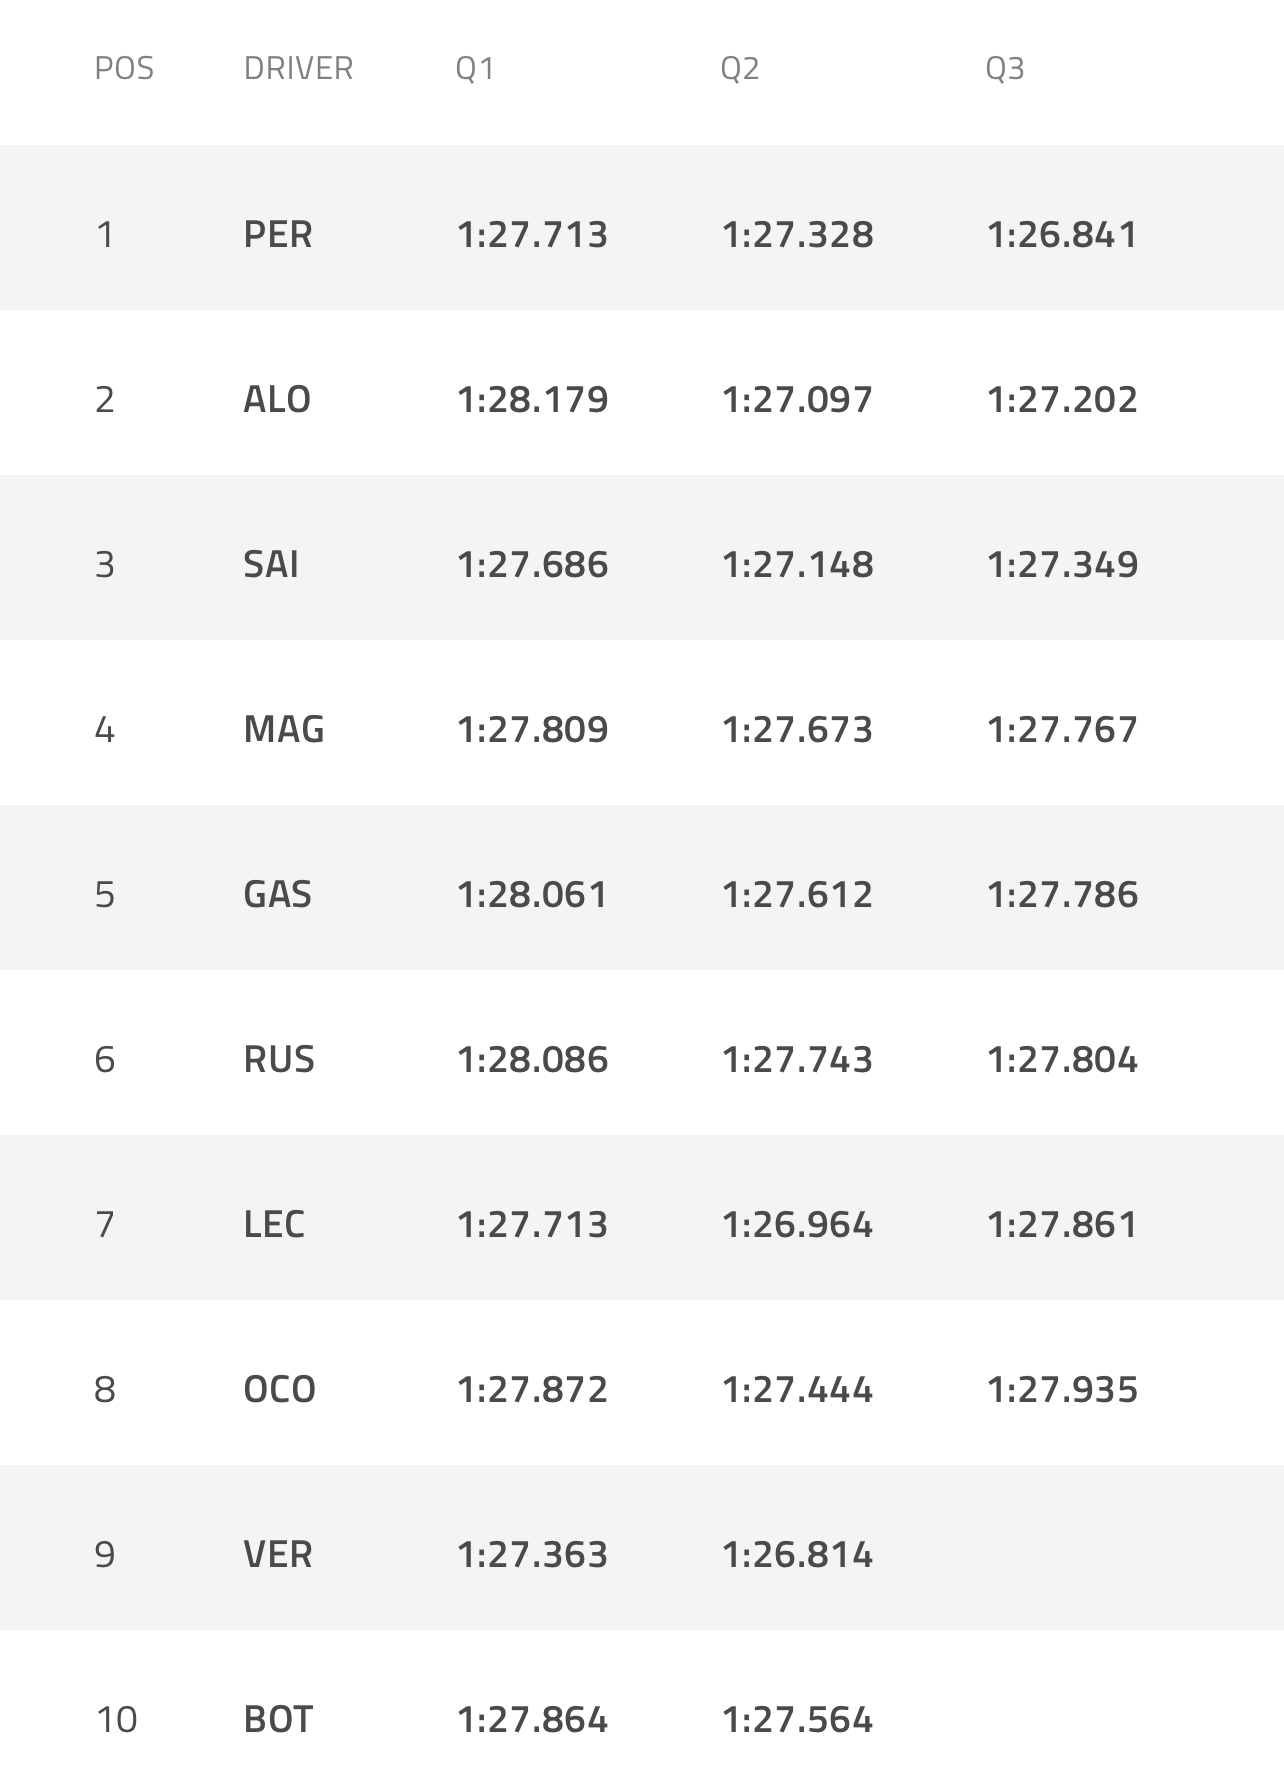Click driver name ALO
This screenshot has width=1284, height=1792.
pos(277,400)
